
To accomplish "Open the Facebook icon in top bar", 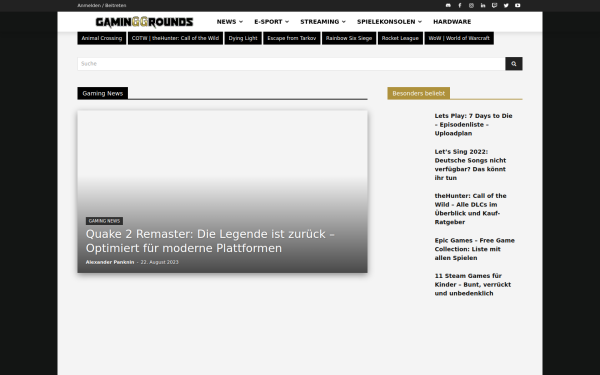I will point(460,5).
